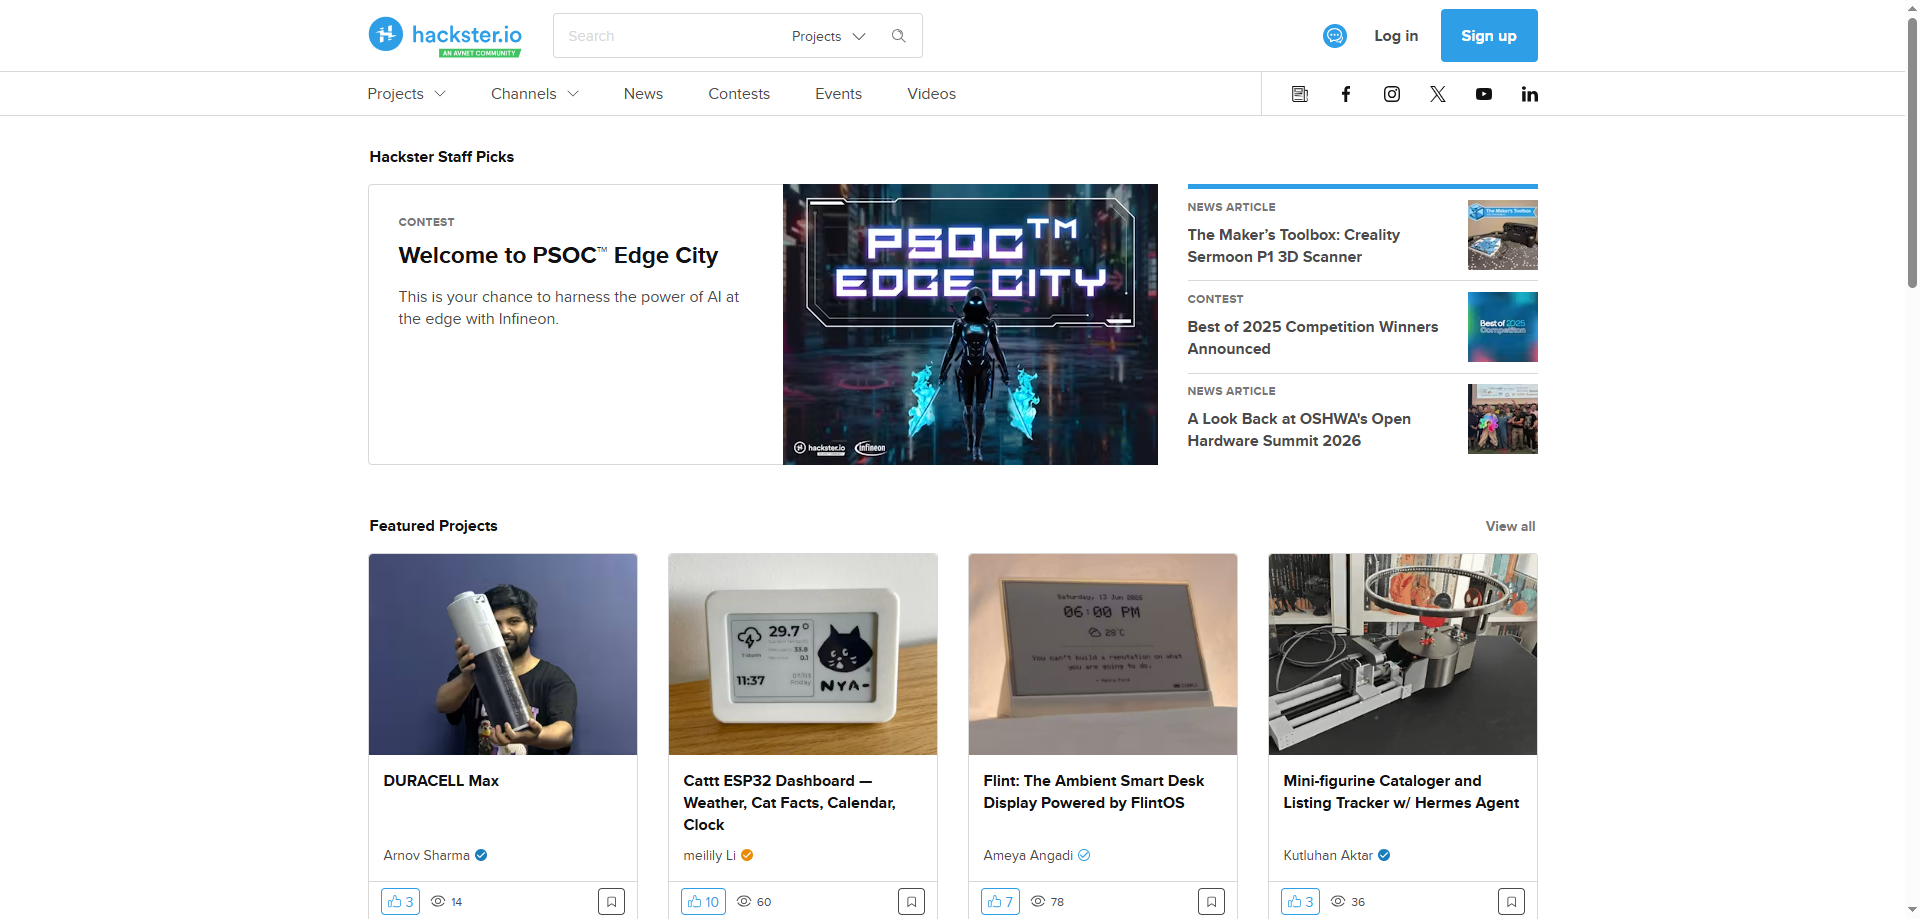Open the chat messages icon
1920x919 pixels.
pyautogui.click(x=1335, y=36)
